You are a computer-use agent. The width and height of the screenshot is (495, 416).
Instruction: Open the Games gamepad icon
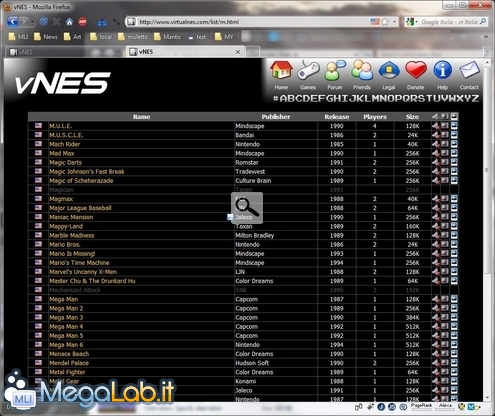pyautogui.click(x=308, y=70)
